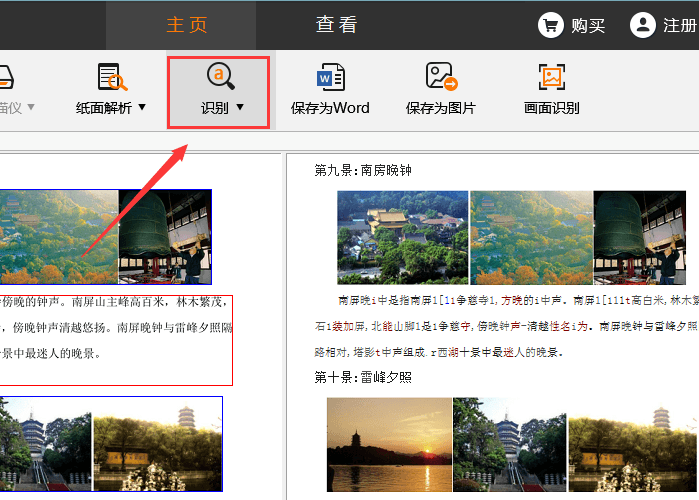Open the 购买 purchase link
The height and width of the screenshot is (500, 699).
588,26
